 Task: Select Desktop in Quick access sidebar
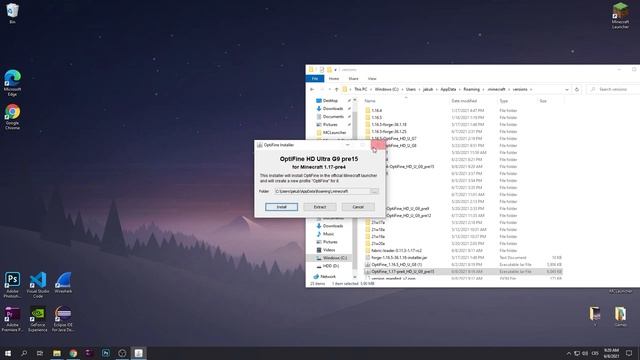[330, 100]
